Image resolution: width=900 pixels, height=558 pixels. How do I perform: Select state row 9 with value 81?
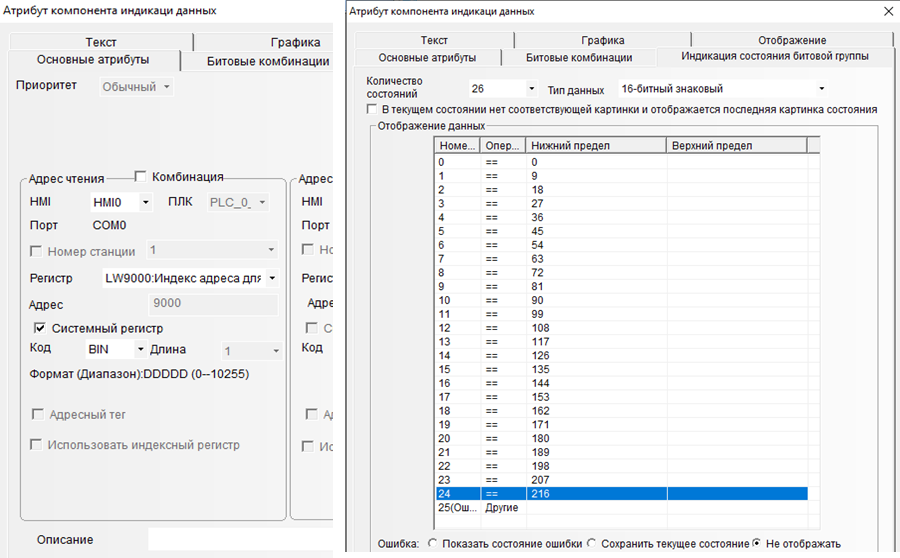pyautogui.click(x=622, y=286)
